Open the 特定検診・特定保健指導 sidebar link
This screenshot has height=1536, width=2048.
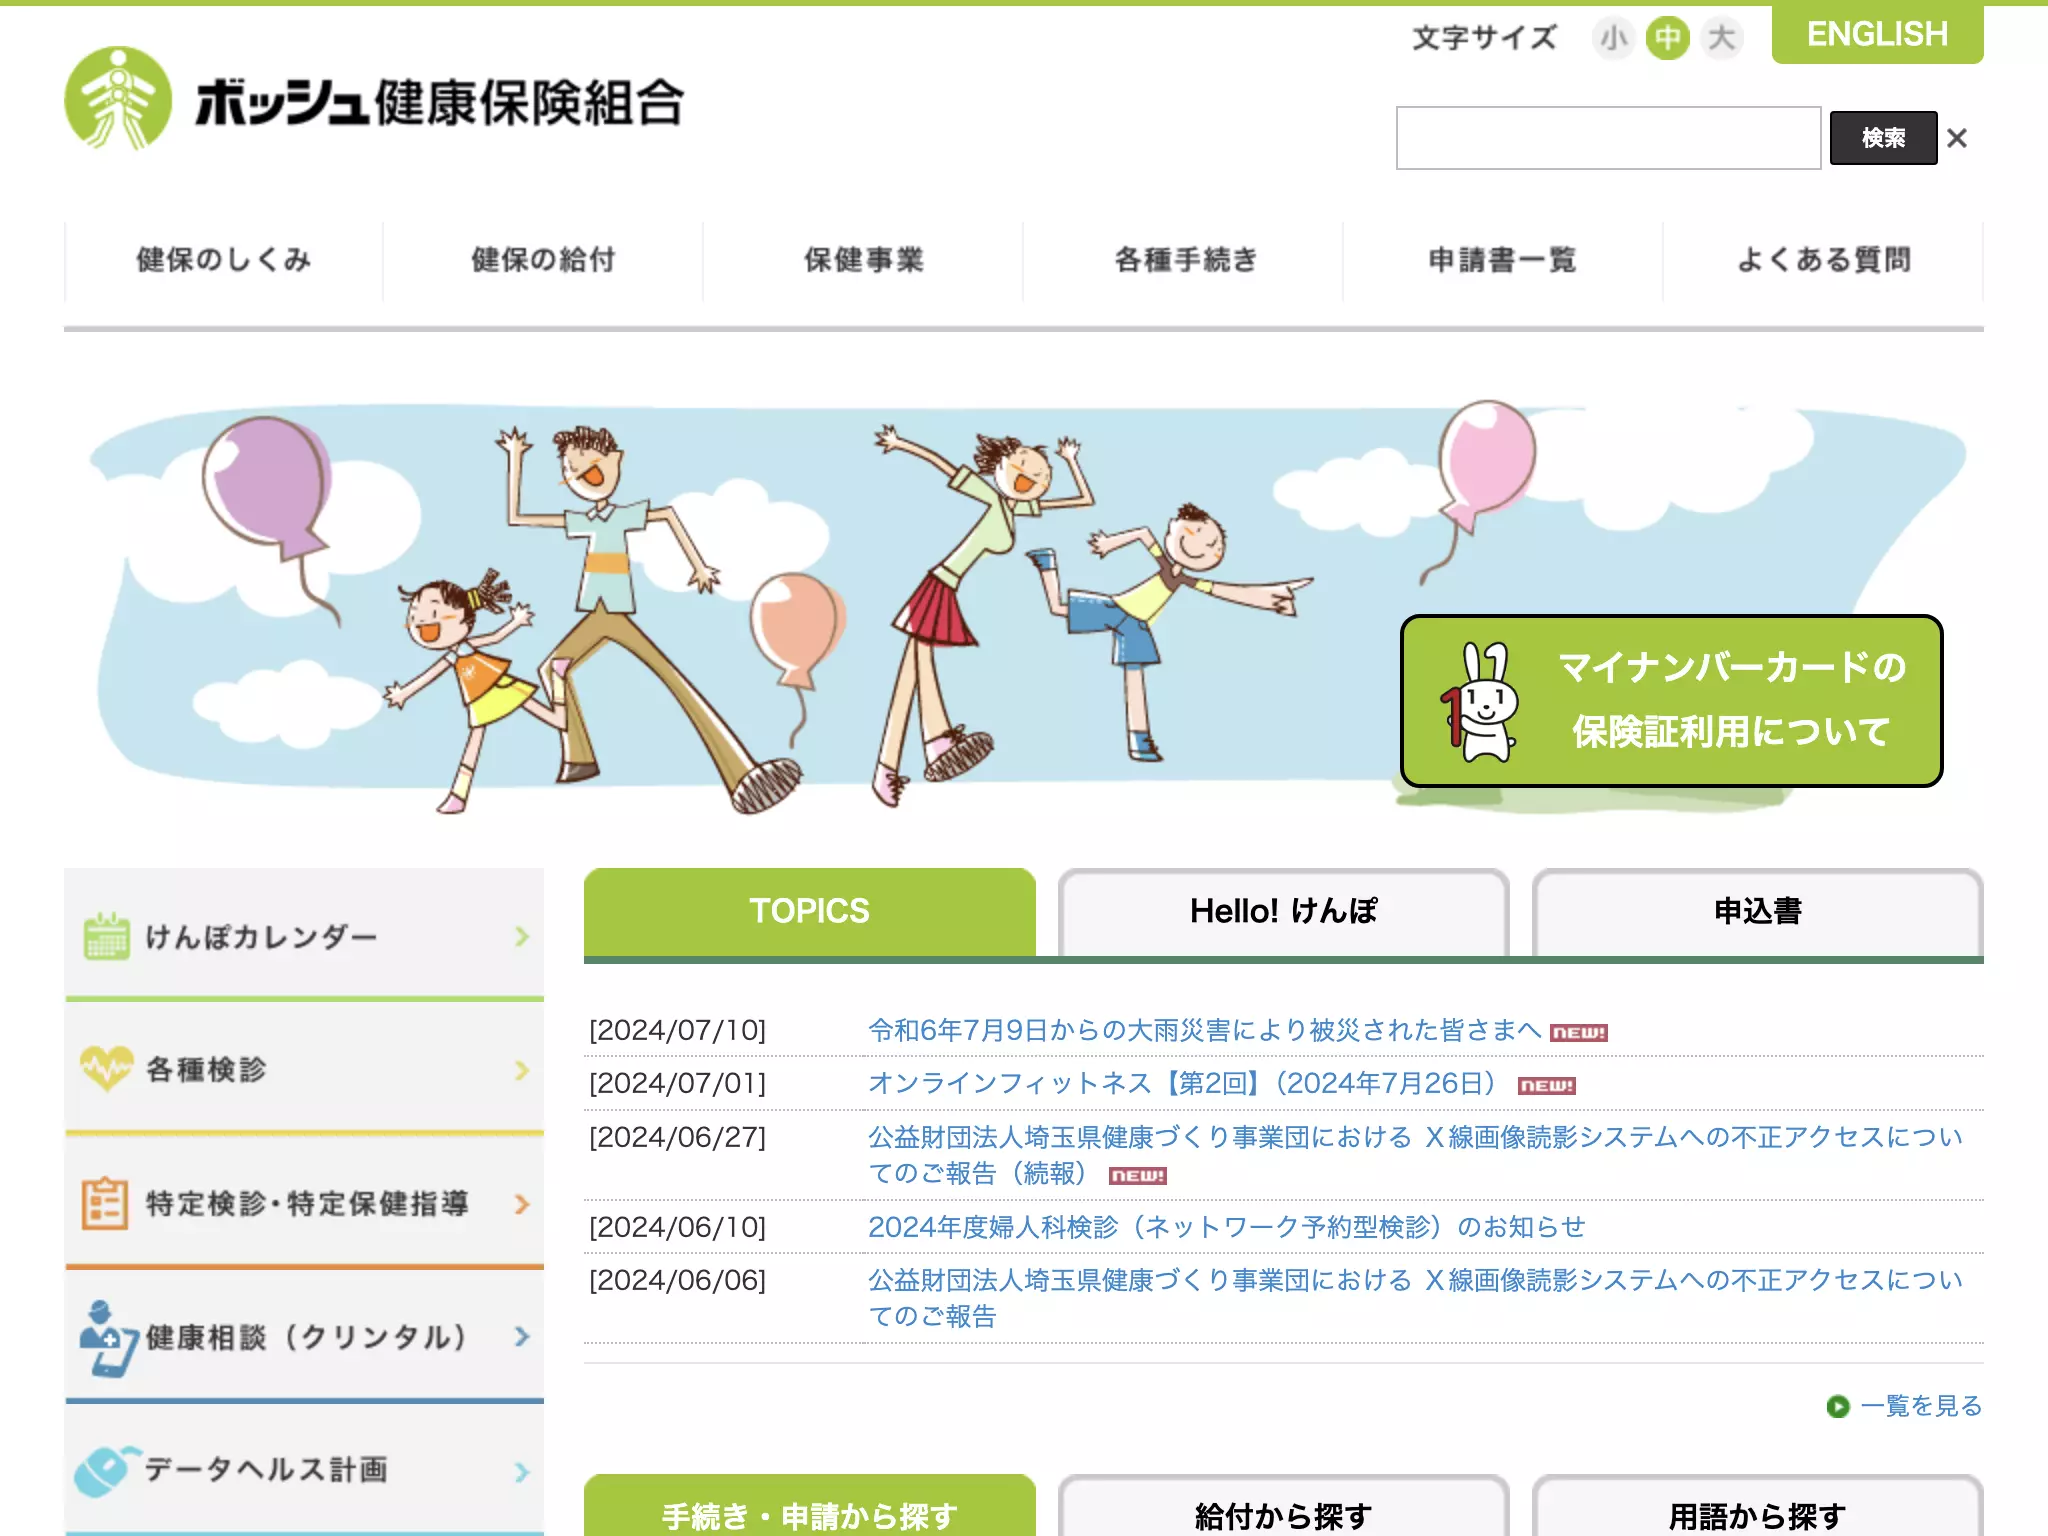[x=304, y=1204]
